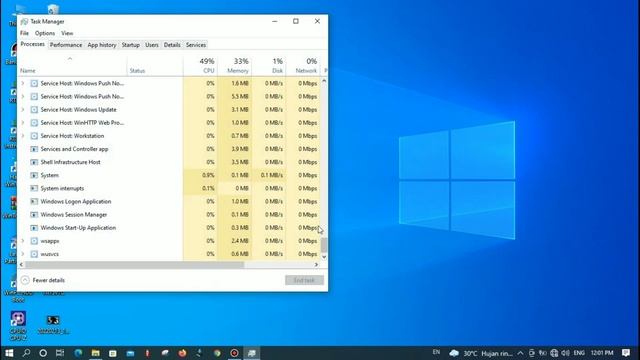Click the wsappx process icon

34,241
